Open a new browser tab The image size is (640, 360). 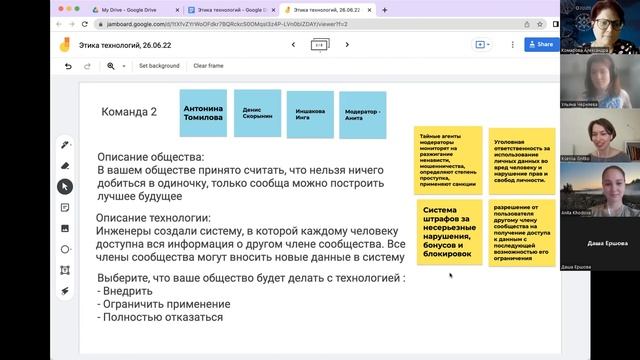click(x=384, y=10)
